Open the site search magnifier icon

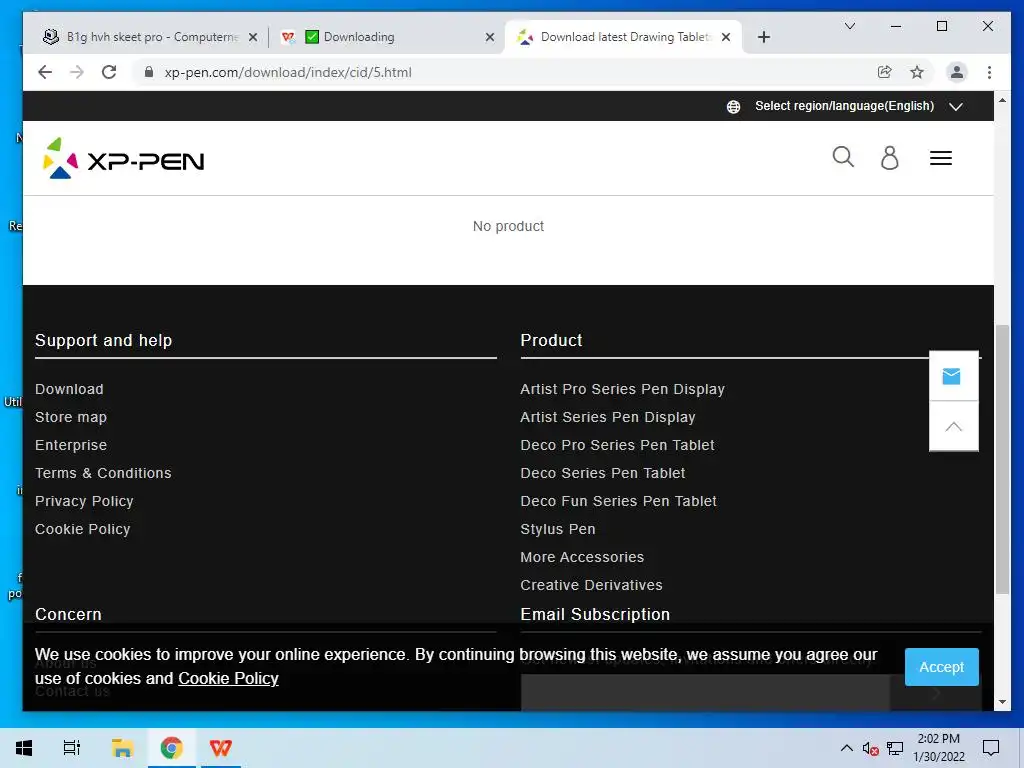click(x=842, y=157)
